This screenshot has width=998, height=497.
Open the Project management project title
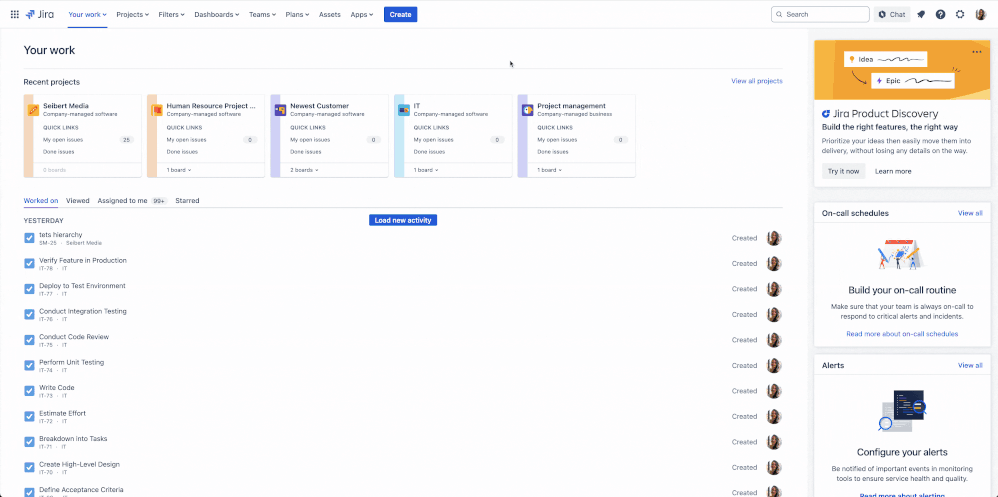(x=572, y=106)
